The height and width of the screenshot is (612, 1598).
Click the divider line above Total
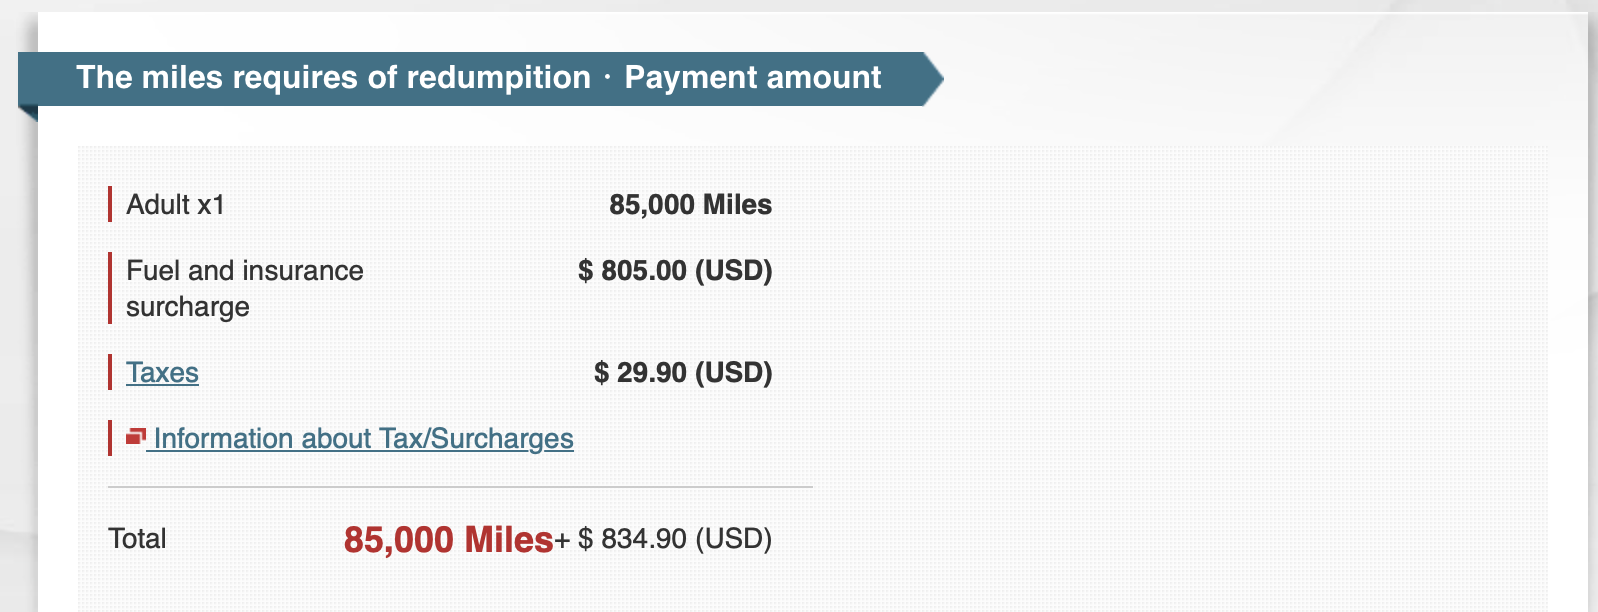pyautogui.click(x=460, y=488)
